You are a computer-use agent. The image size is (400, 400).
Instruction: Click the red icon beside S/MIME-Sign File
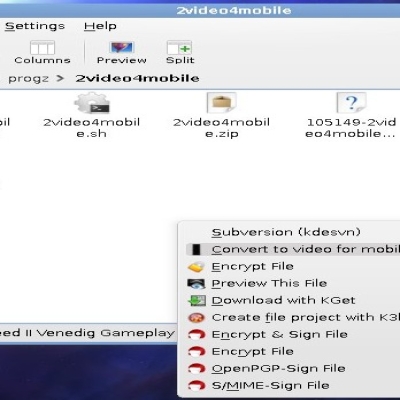point(196,386)
